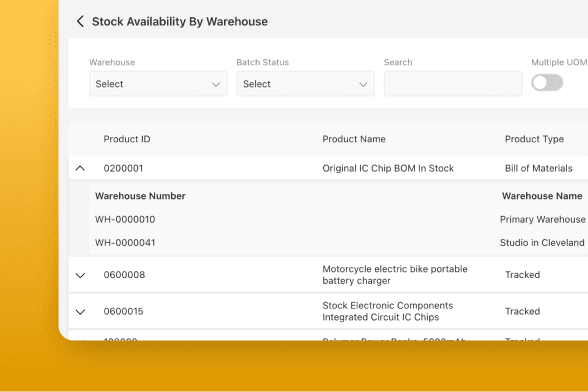Sort by the Product ID column header
The width and height of the screenshot is (588, 392).
[x=127, y=139]
